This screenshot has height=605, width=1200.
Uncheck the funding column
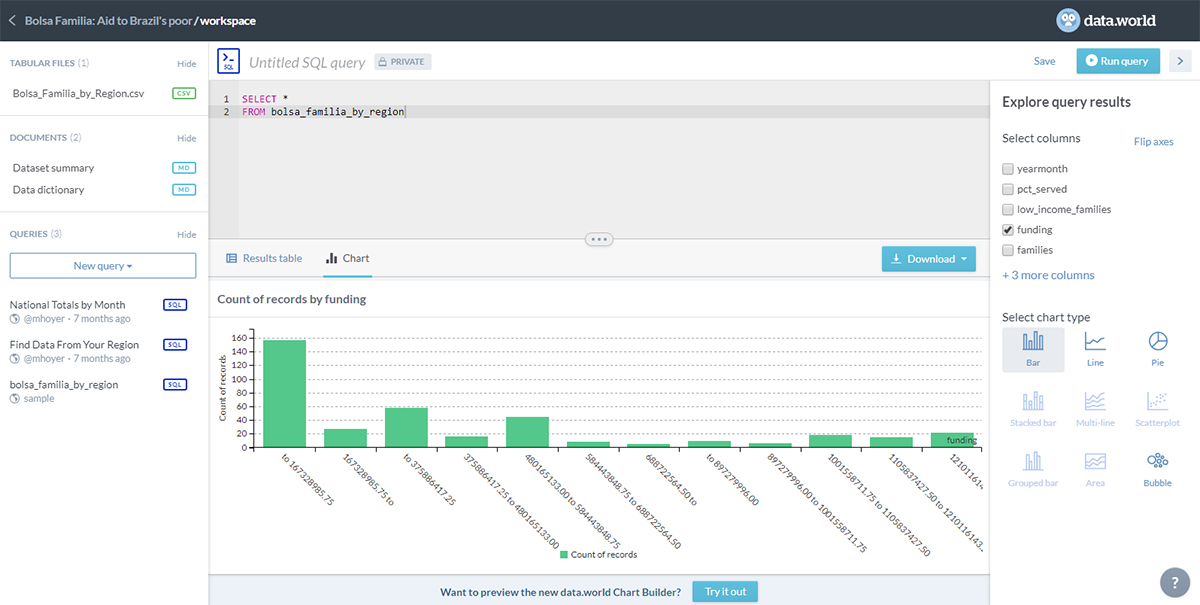tap(1007, 229)
